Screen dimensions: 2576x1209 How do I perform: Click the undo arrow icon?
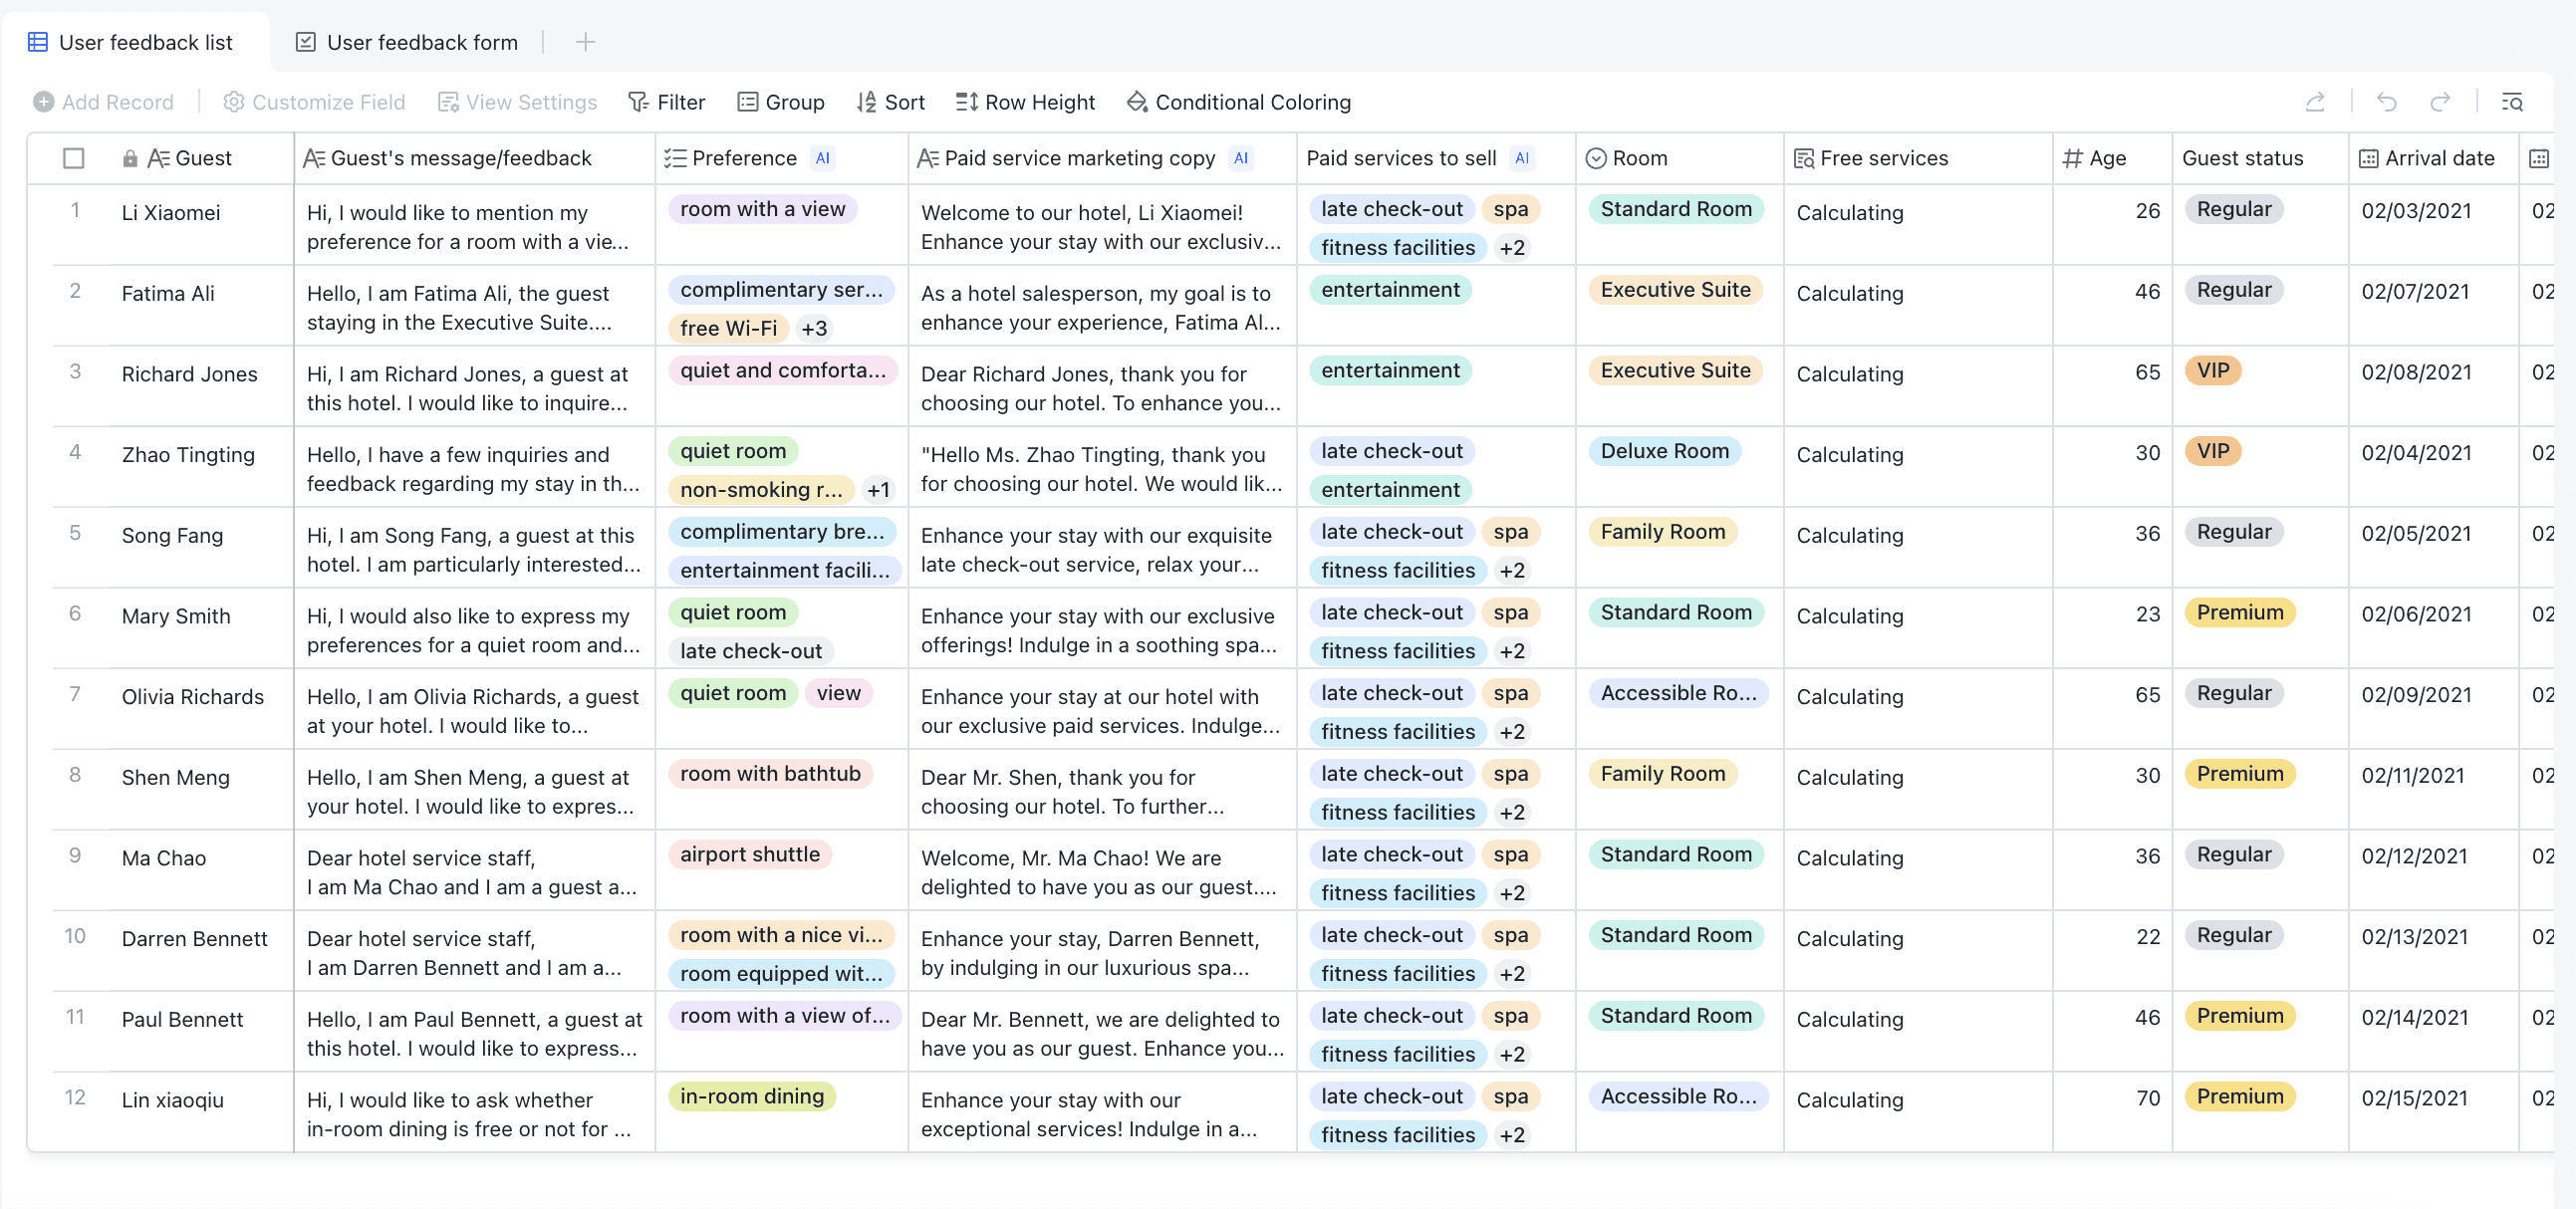point(2386,102)
